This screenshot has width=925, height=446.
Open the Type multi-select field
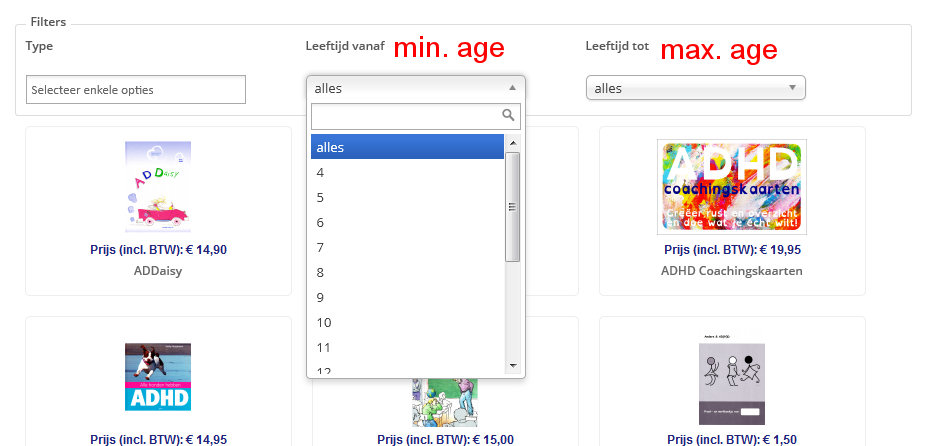[136, 90]
